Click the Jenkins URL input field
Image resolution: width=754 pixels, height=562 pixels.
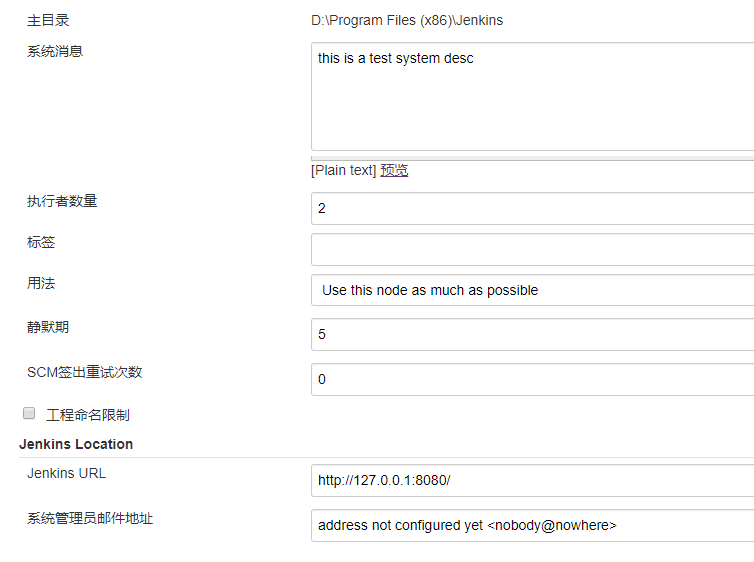532,480
